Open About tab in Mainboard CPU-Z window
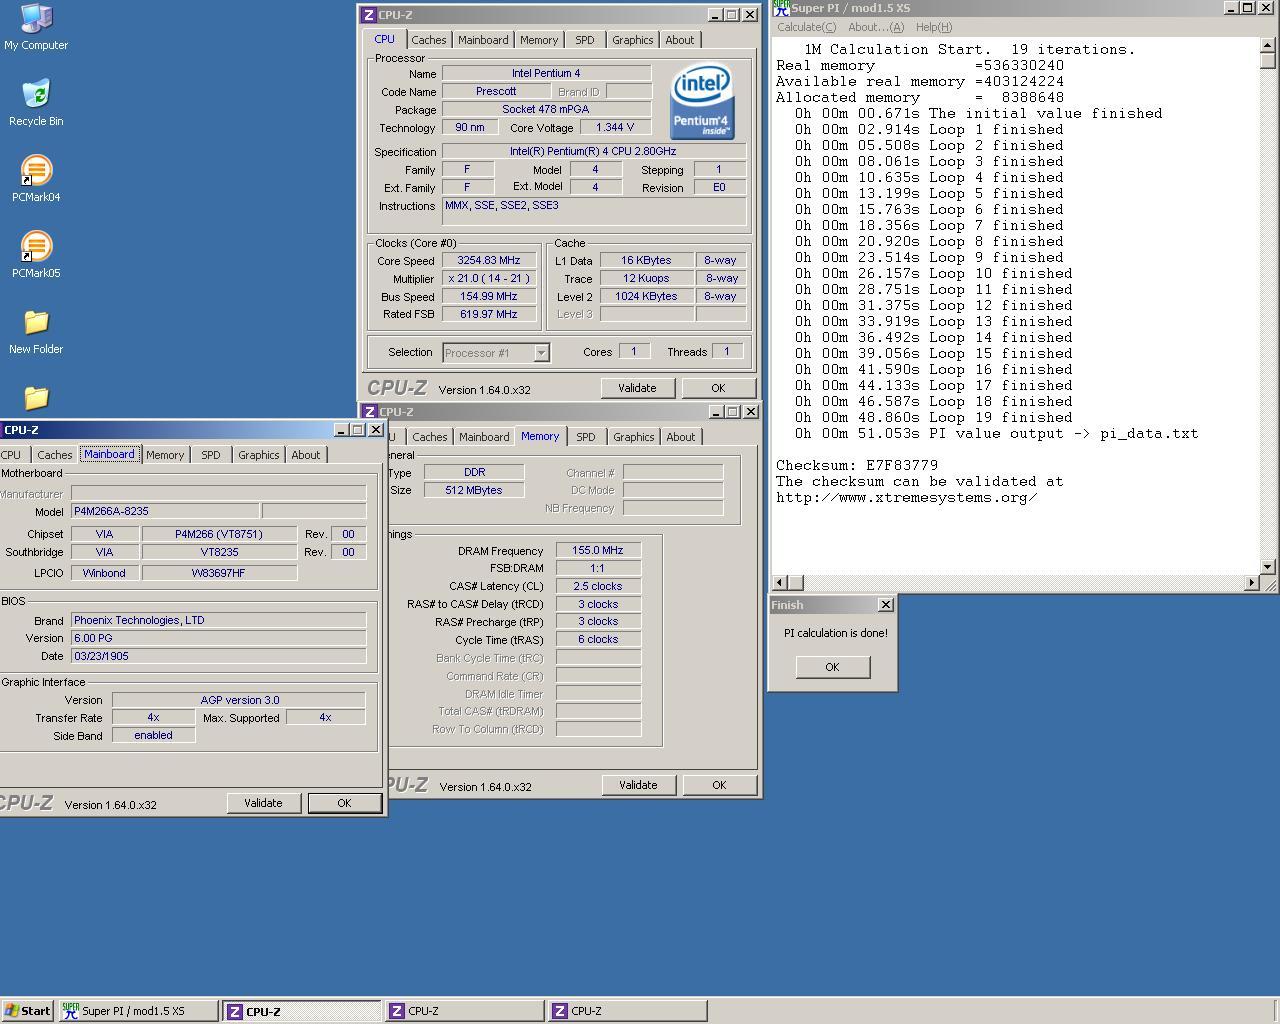This screenshot has height=1024, width=1280. click(x=306, y=455)
